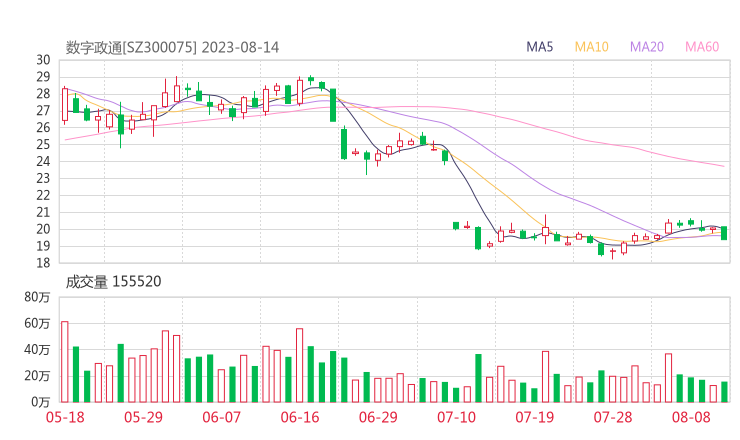This screenshot has width=740, height=440.
Task: Select the MA10 legend label
Action: pos(591,47)
